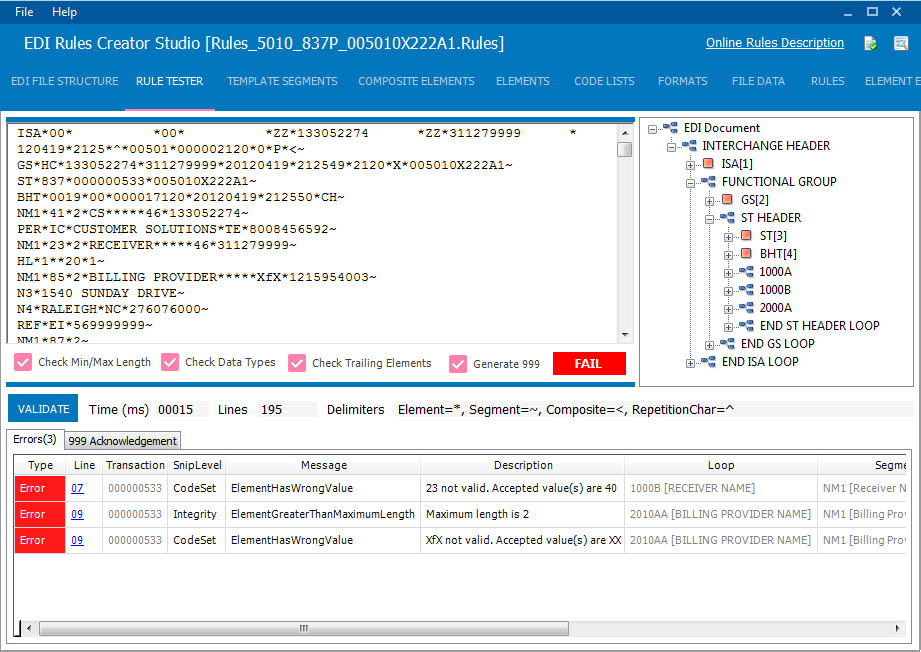The height and width of the screenshot is (652, 921).
Task: Click the 2000A loop icon
Action: (x=746, y=308)
